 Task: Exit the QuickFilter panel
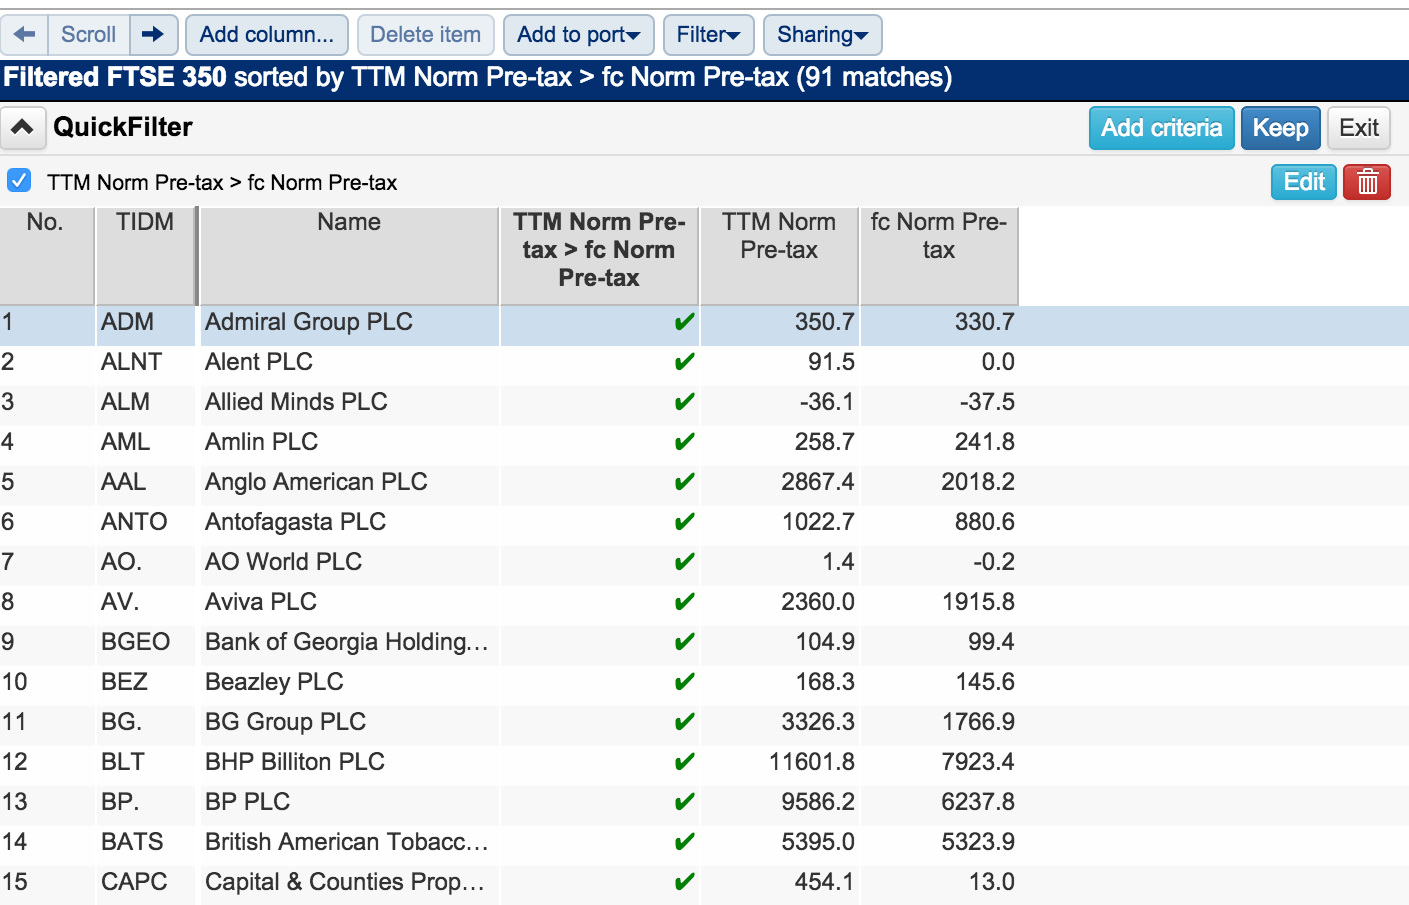[1359, 128]
